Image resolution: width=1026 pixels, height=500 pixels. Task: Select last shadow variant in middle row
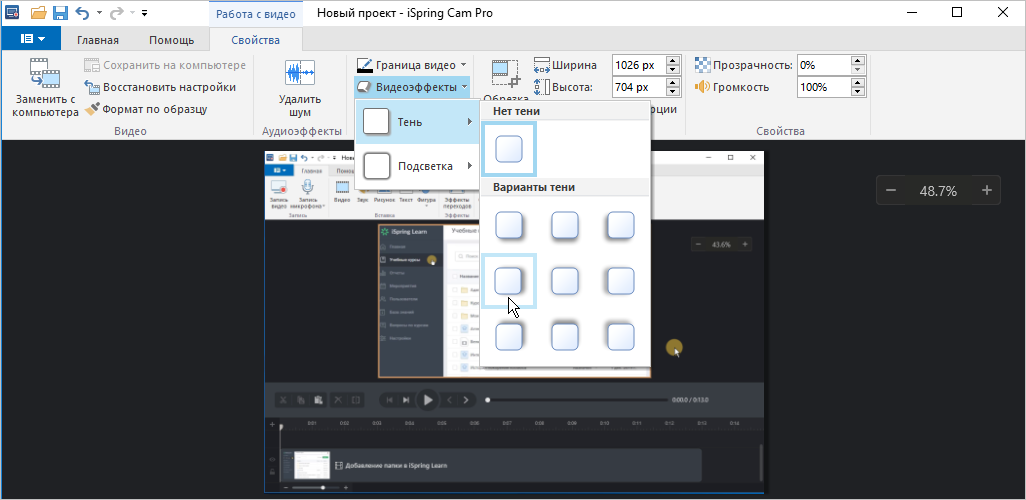tap(621, 281)
